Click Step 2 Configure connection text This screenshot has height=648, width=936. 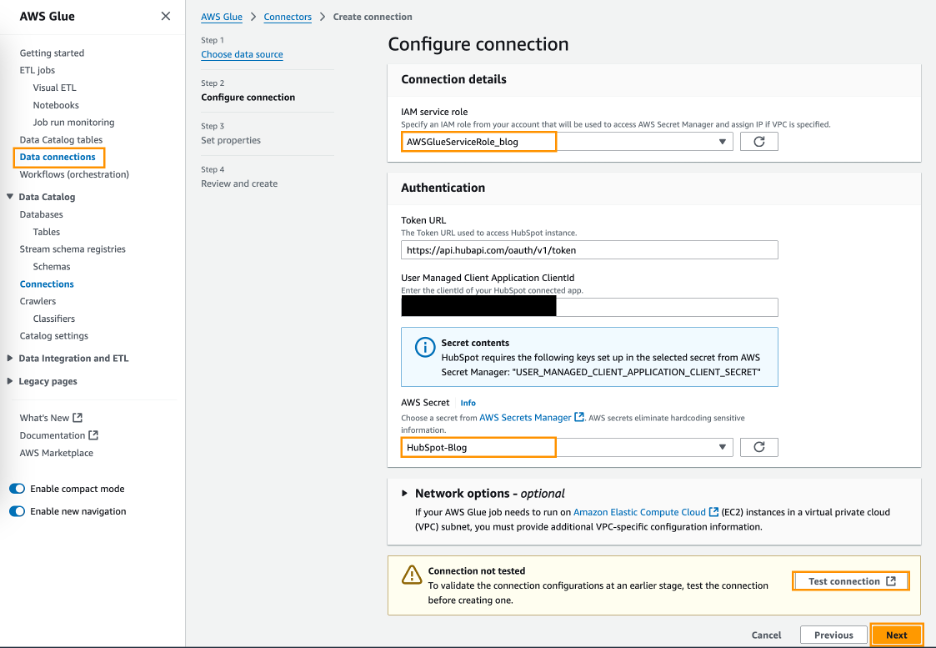(x=248, y=97)
